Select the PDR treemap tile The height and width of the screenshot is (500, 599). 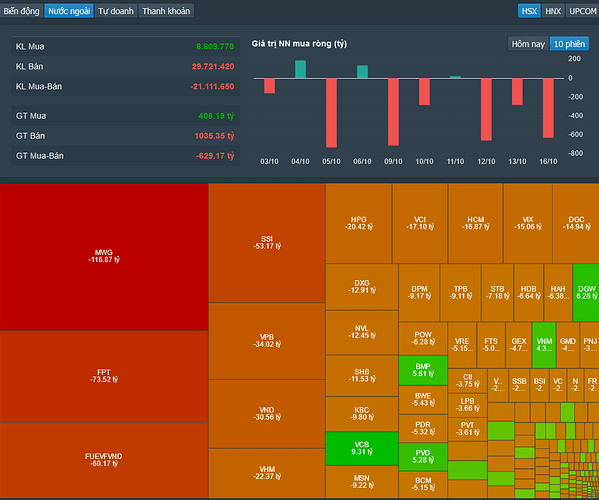point(423,428)
